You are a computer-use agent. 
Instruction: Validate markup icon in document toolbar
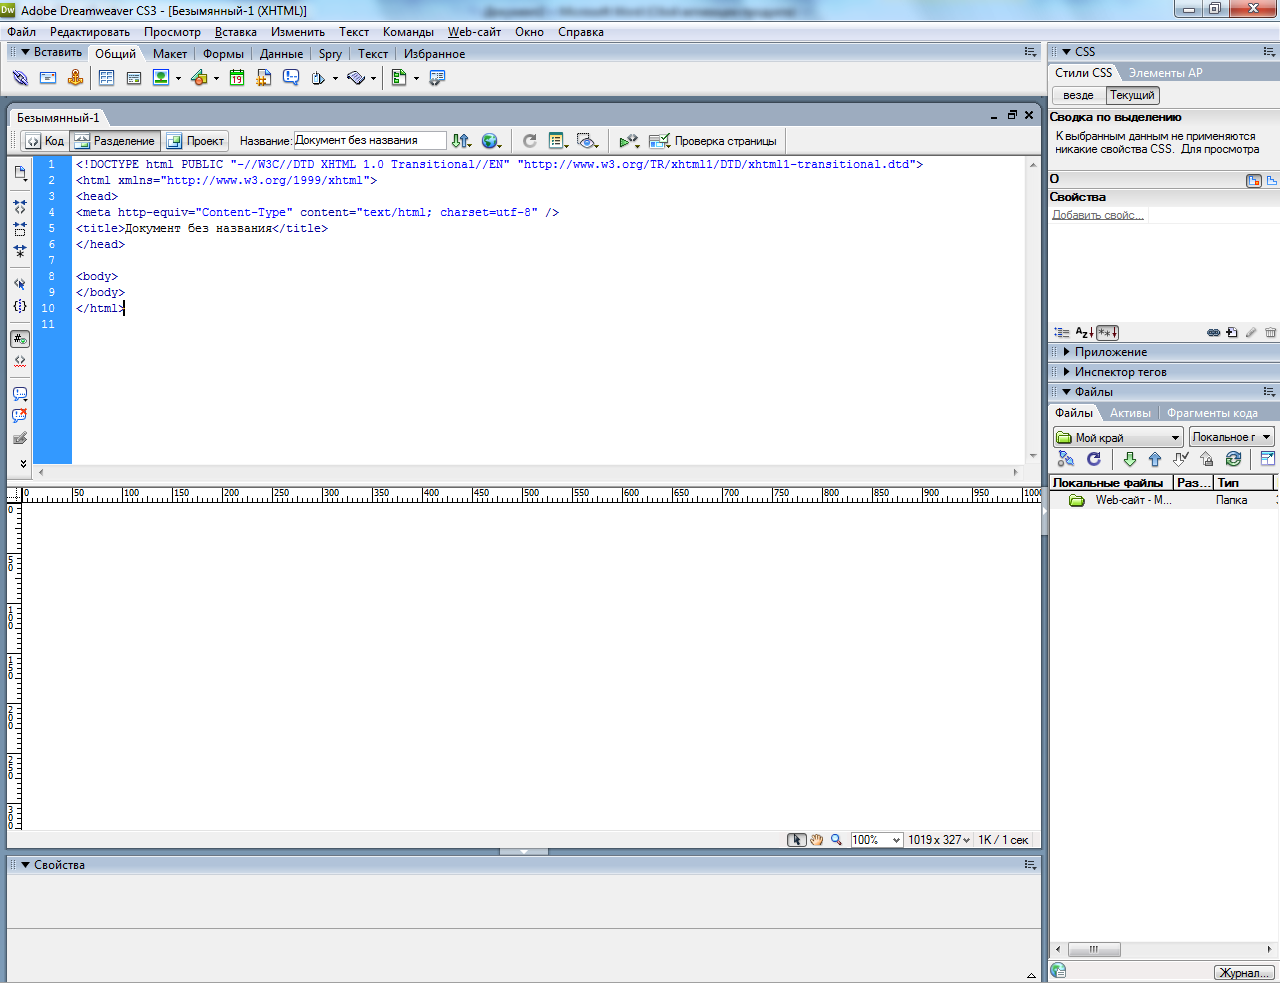[629, 141]
